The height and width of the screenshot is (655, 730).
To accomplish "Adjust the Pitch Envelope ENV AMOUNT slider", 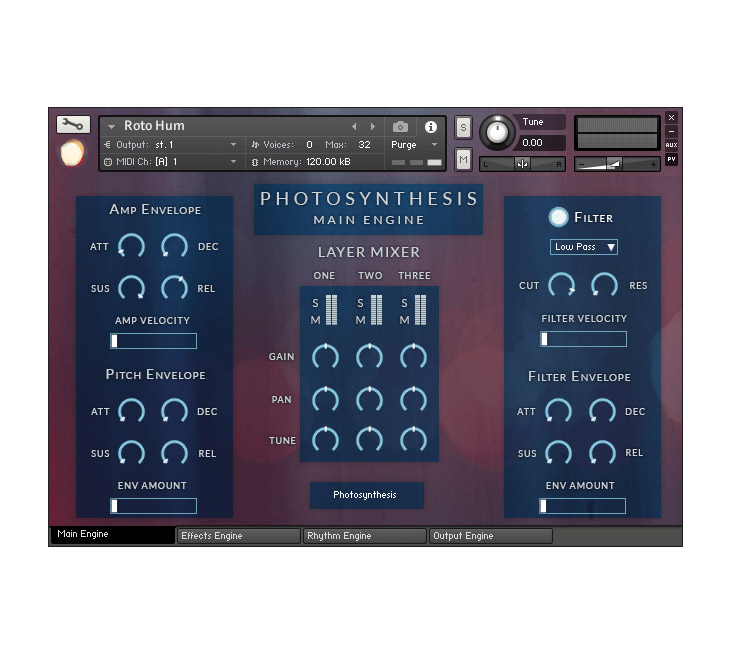I will (x=153, y=506).
